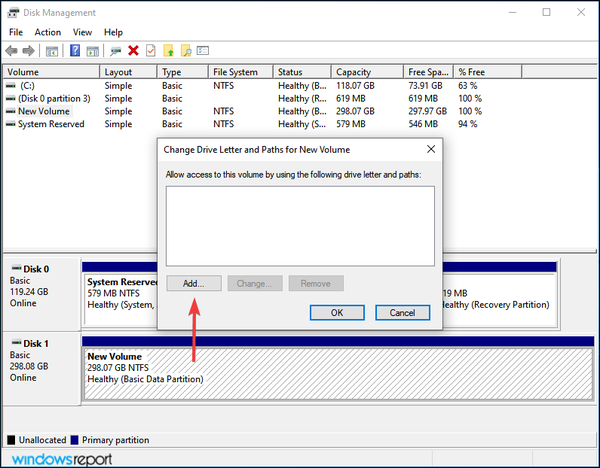Click the Disk Management title bar icon
This screenshot has height=468, width=600.
coord(13,13)
